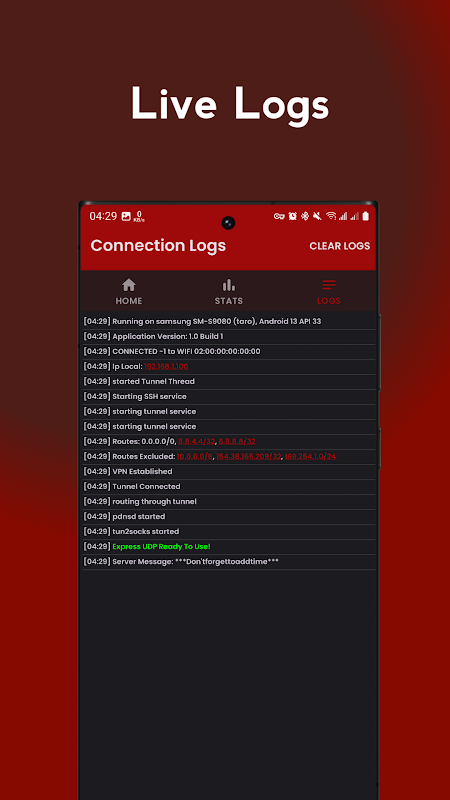Tap the VPN key status icon
This screenshot has width=450, height=800.
point(279,216)
